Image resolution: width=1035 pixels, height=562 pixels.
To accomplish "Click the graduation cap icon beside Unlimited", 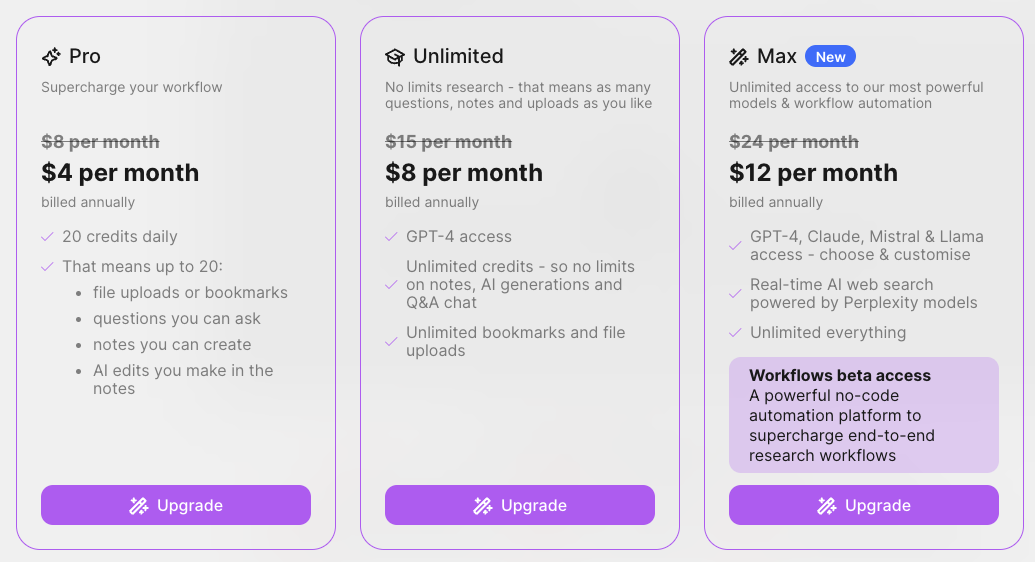I will [x=395, y=57].
